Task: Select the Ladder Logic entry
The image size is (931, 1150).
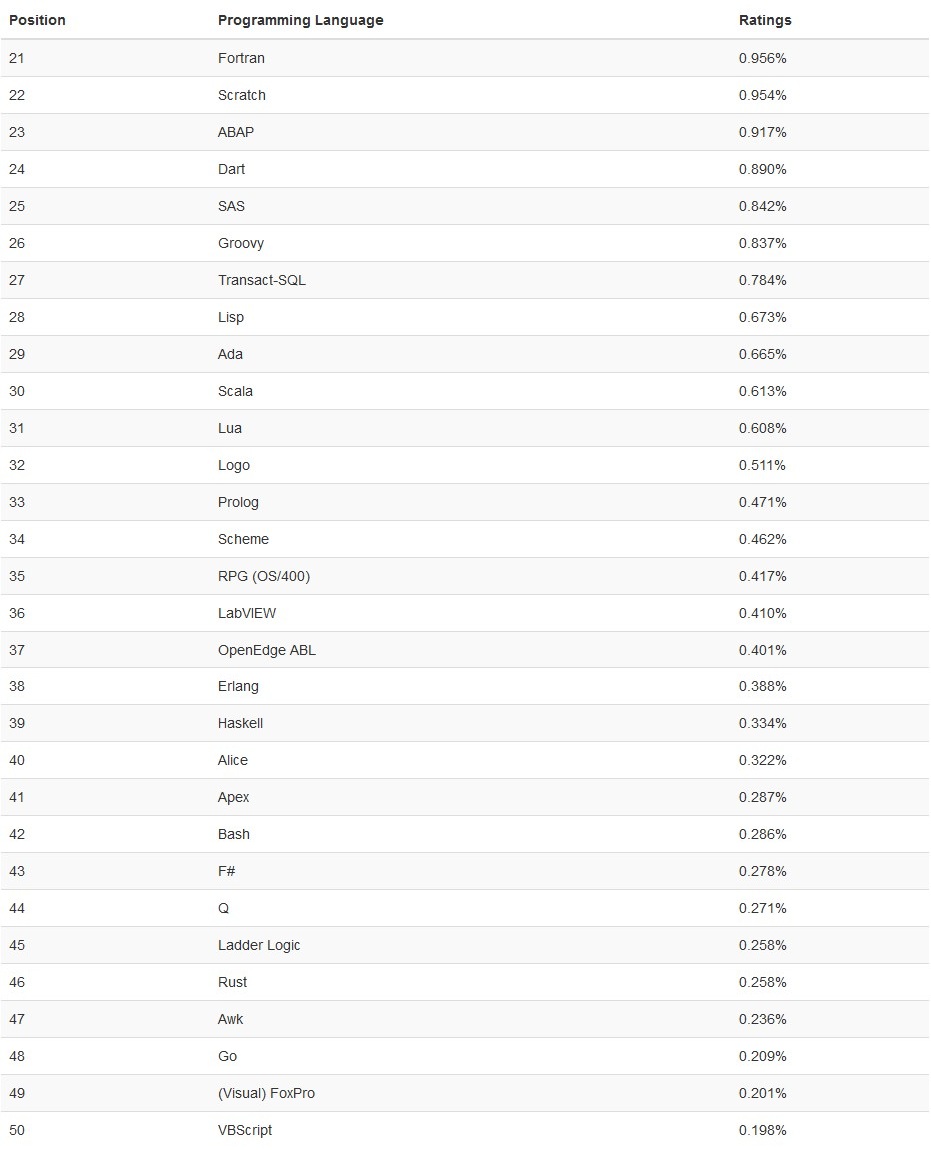Action: [259, 945]
